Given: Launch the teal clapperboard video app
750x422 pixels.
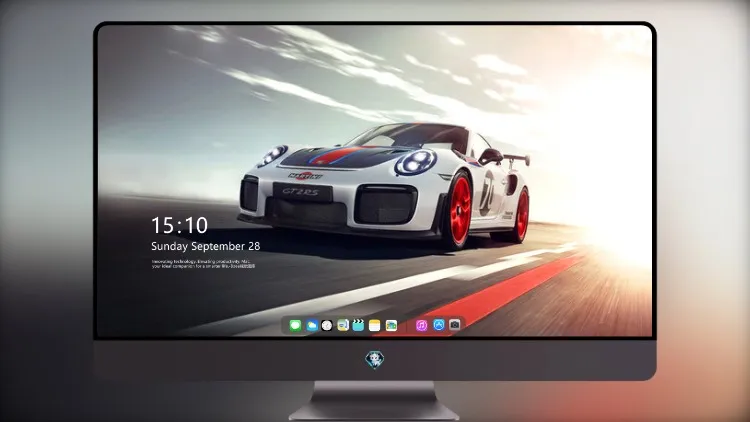Looking at the screenshot, I should pos(358,325).
